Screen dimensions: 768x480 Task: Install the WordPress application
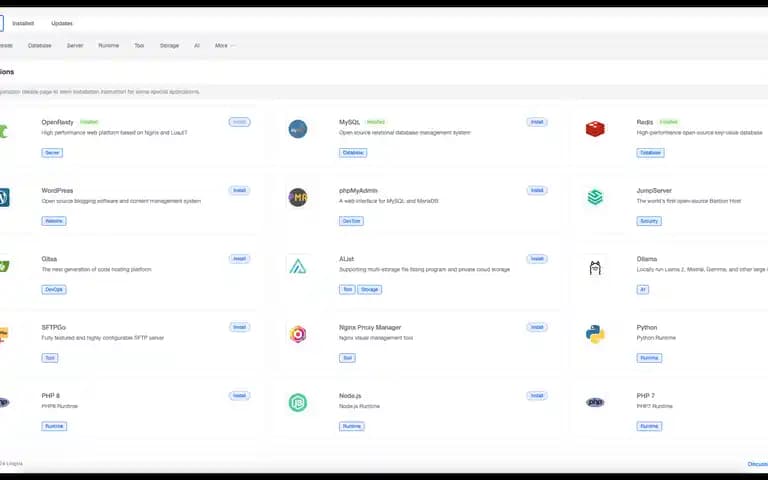[x=240, y=190]
